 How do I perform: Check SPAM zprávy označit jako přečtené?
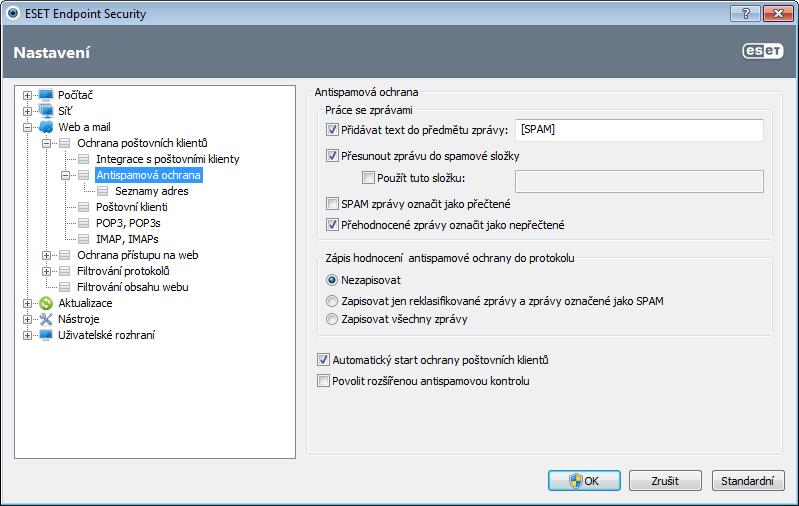(332, 204)
